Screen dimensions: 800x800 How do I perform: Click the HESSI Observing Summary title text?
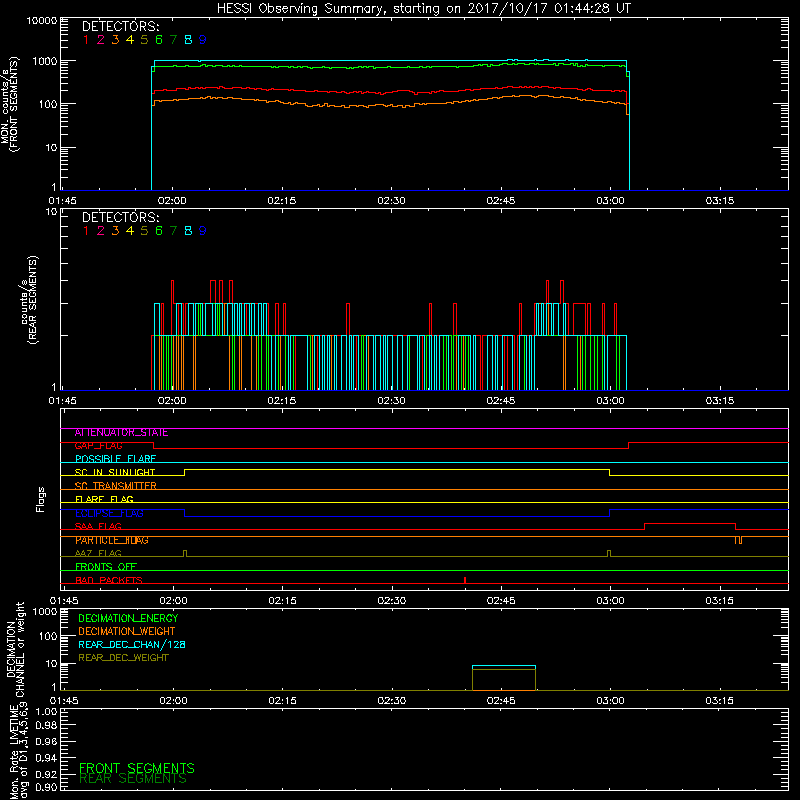click(424, 9)
